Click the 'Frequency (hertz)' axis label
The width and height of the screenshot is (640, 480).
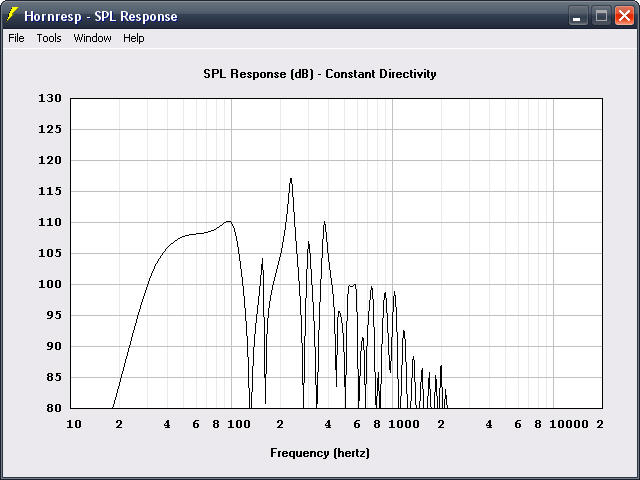320,453
